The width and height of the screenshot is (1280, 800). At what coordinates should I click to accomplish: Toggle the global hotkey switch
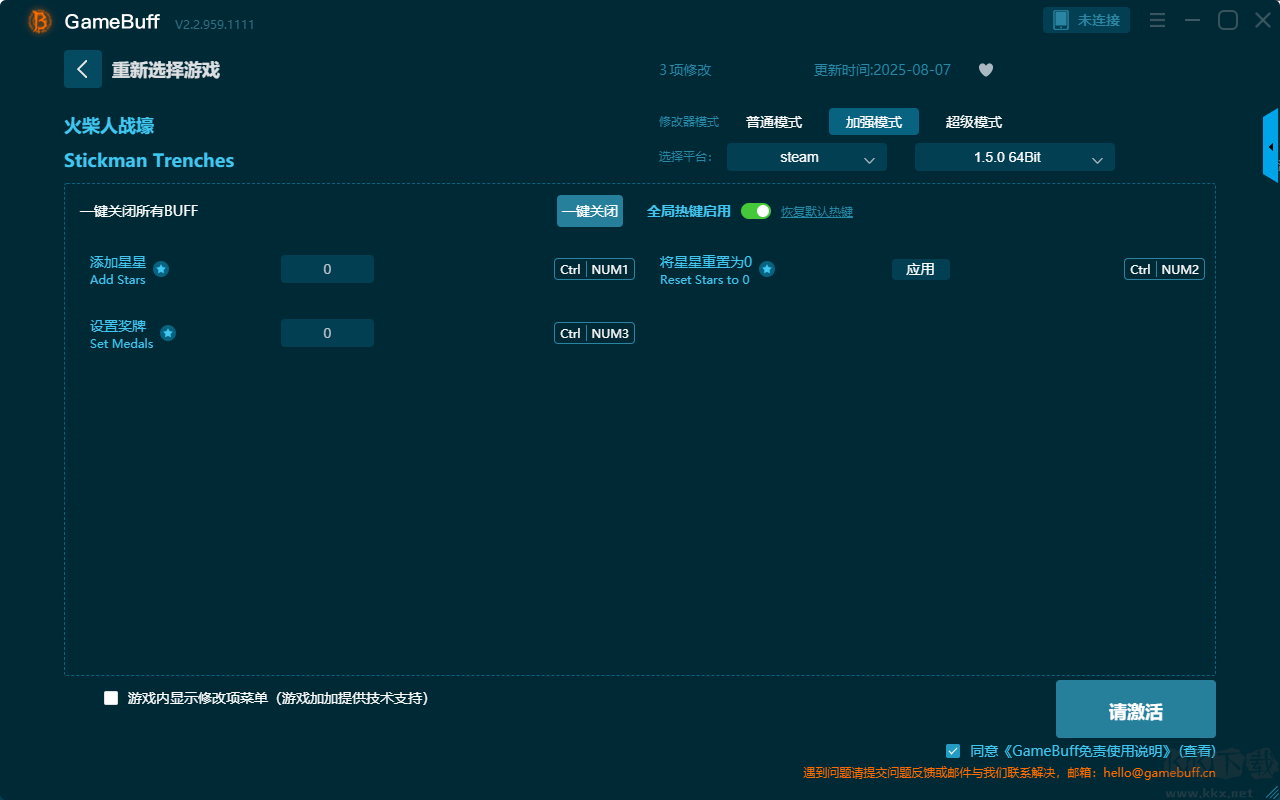pyautogui.click(x=756, y=211)
